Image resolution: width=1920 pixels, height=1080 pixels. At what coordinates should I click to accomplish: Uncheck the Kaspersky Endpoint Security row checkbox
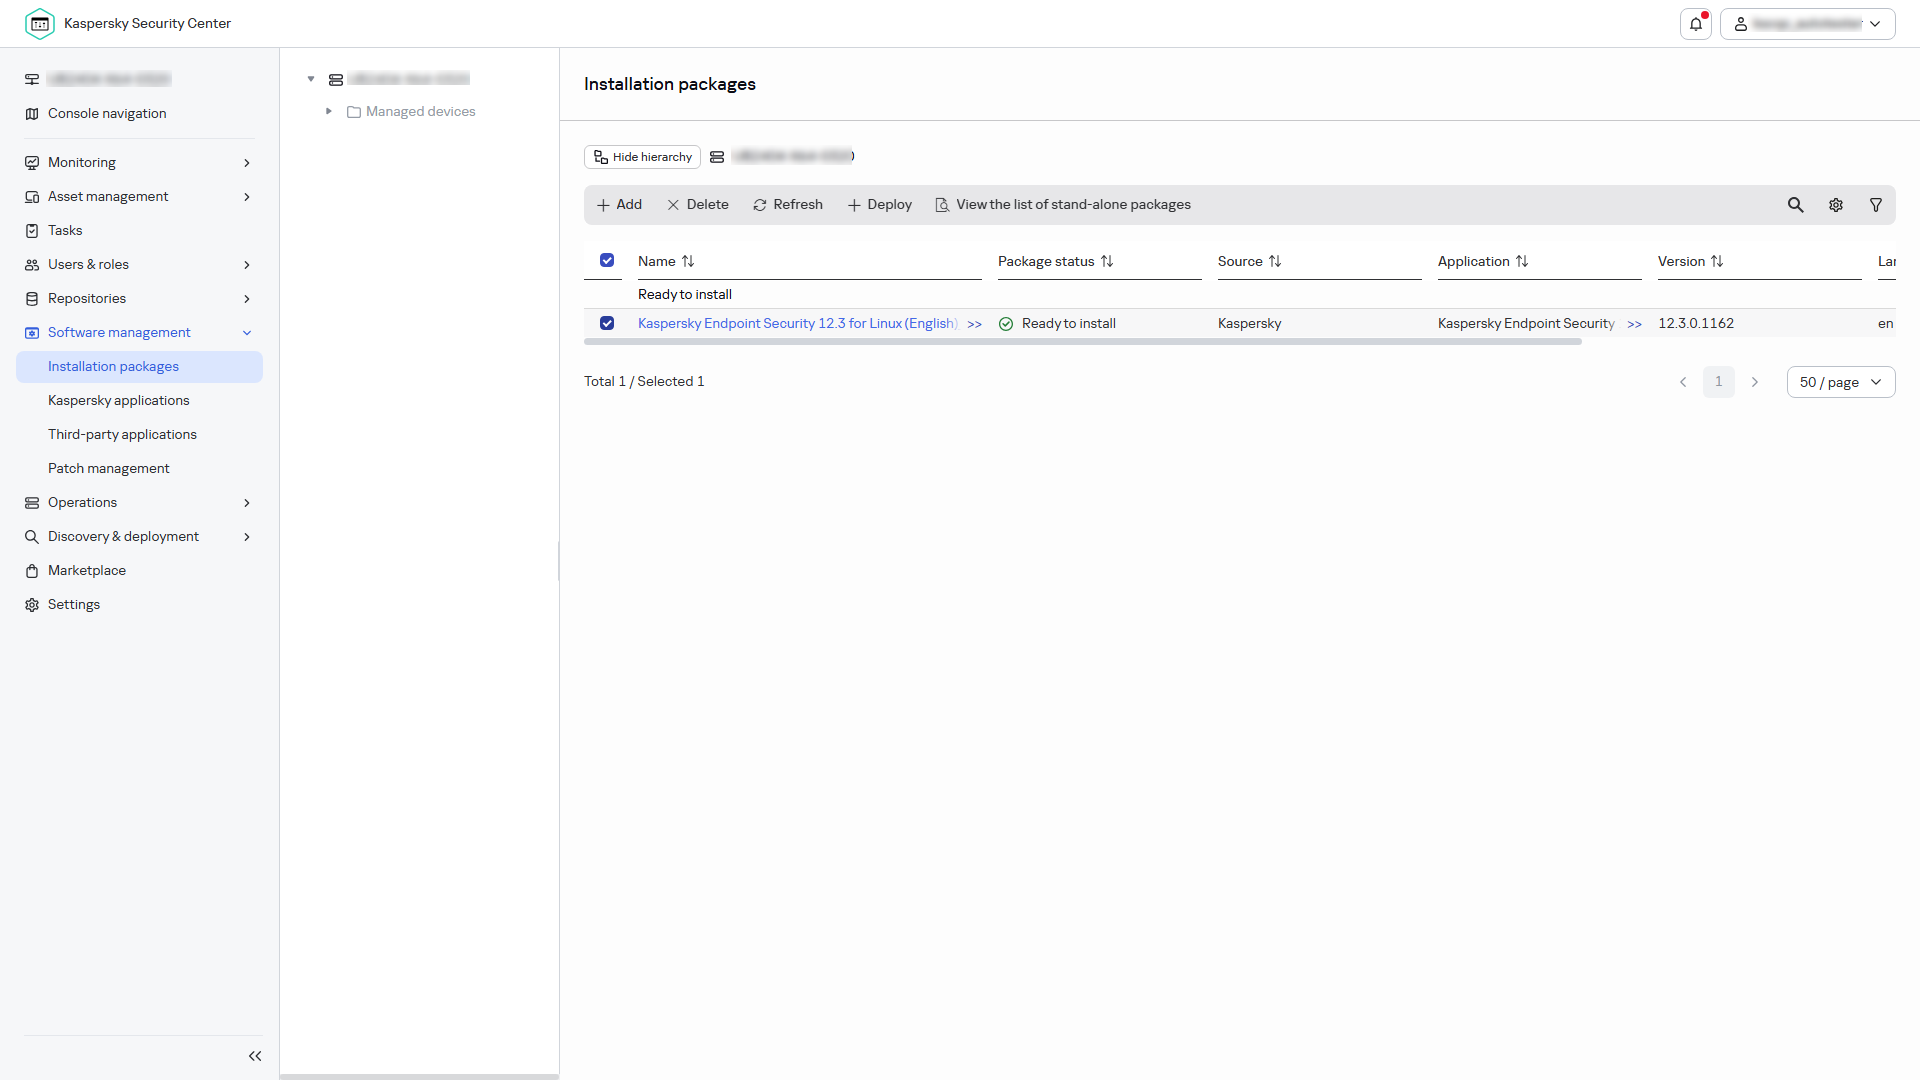[x=607, y=323]
